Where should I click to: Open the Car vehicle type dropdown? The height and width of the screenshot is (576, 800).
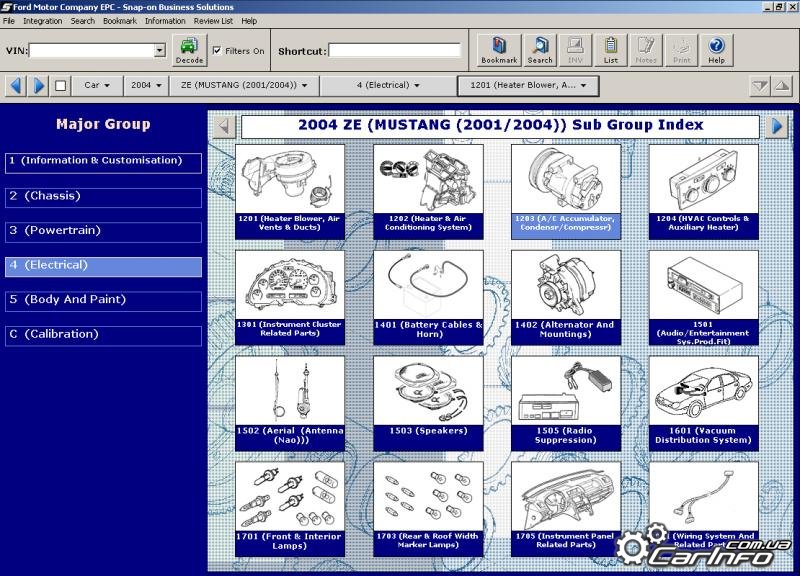pos(97,85)
